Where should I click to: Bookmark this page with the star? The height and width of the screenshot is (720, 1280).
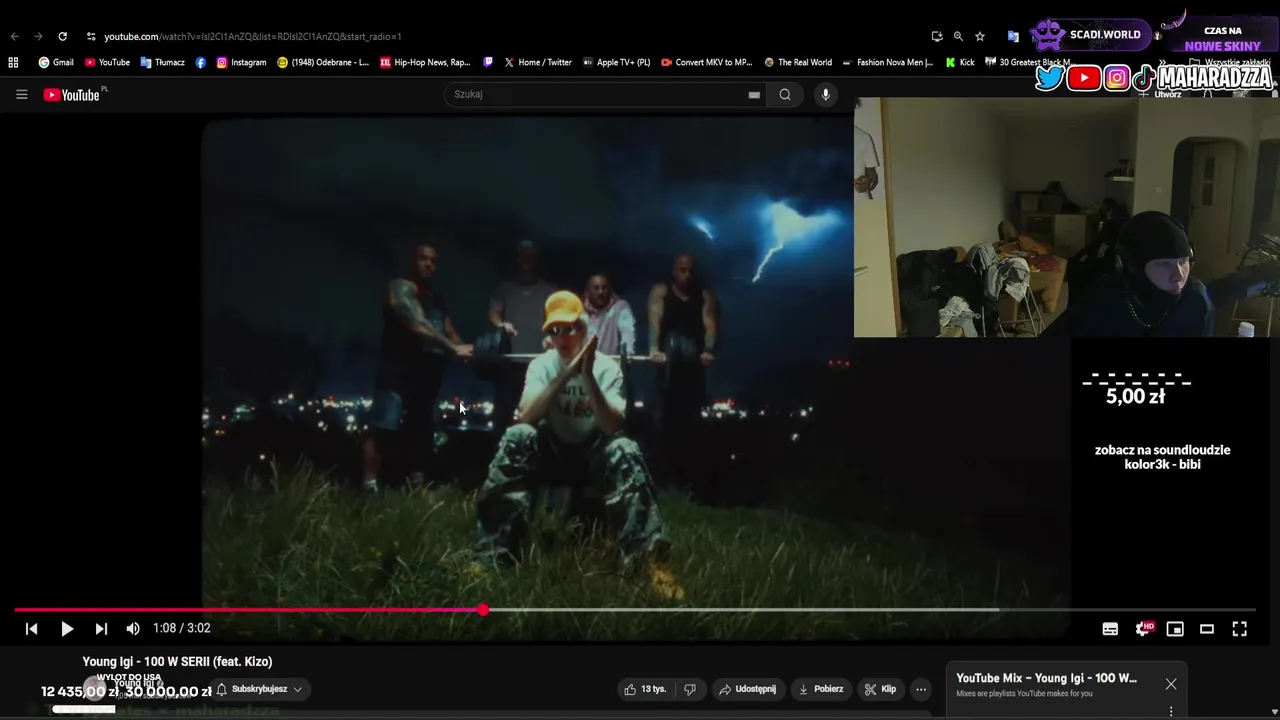(980, 36)
